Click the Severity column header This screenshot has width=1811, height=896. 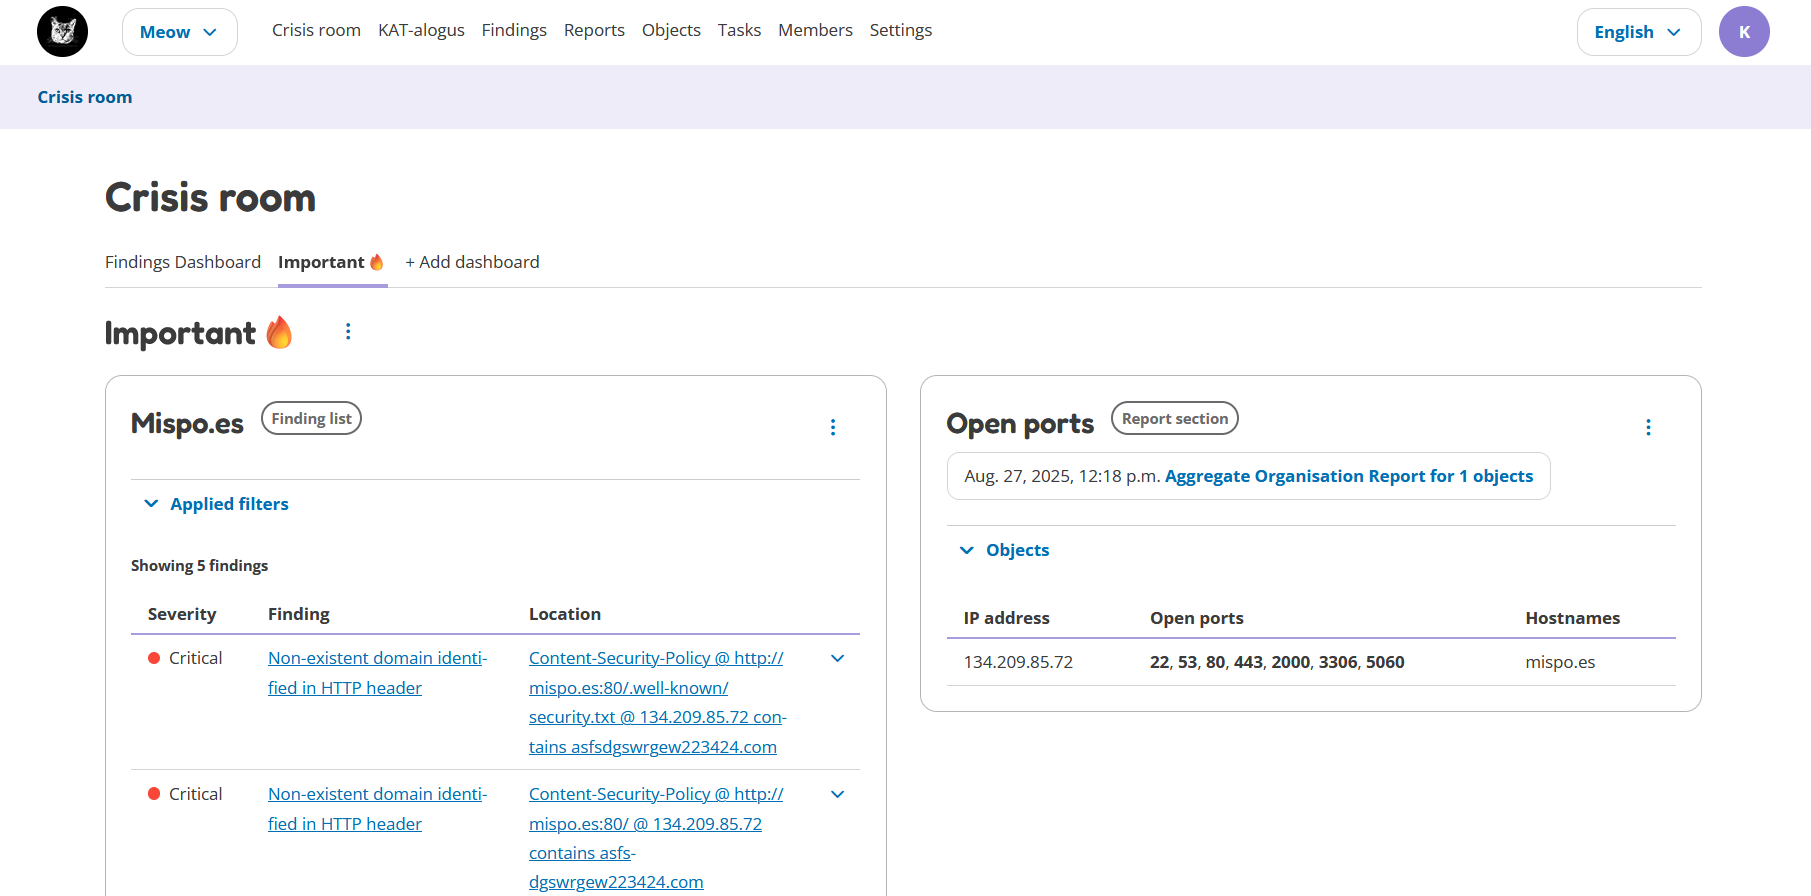[x=182, y=614]
